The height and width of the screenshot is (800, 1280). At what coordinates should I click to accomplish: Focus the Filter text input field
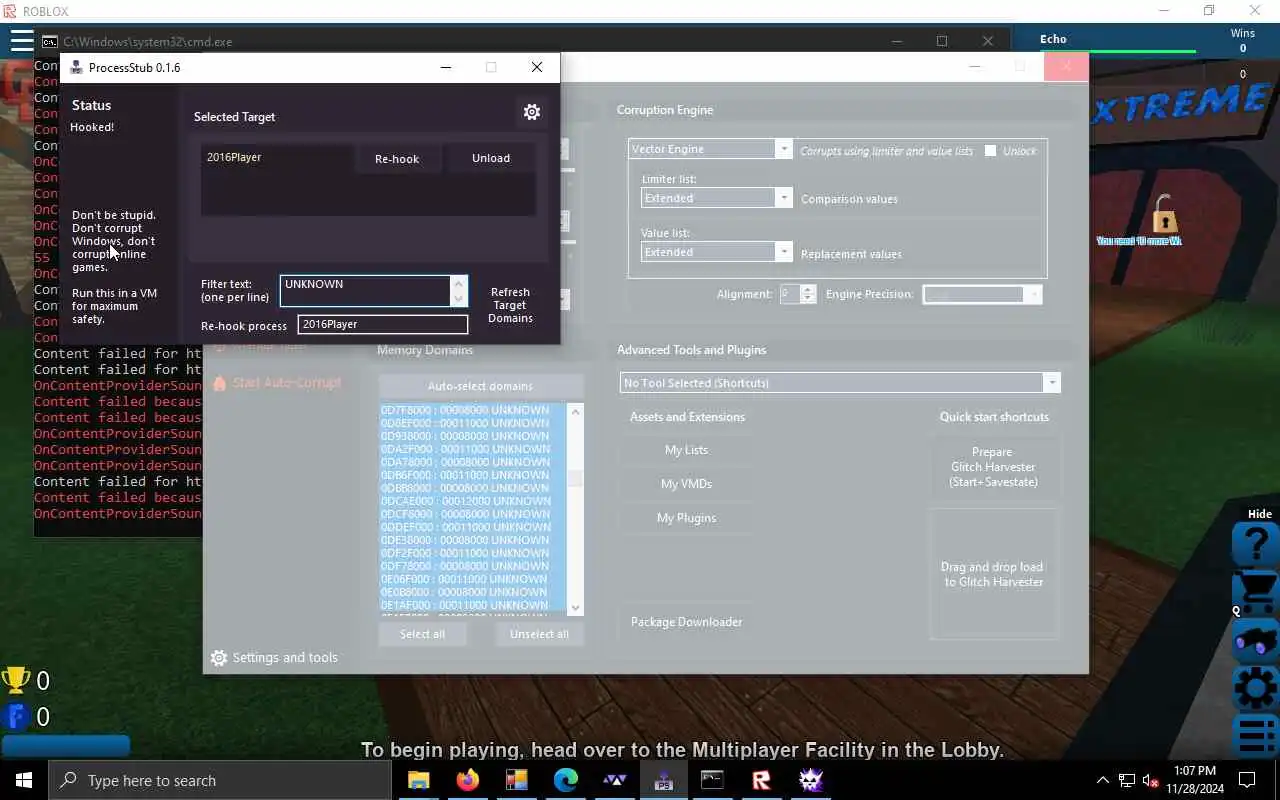point(366,291)
